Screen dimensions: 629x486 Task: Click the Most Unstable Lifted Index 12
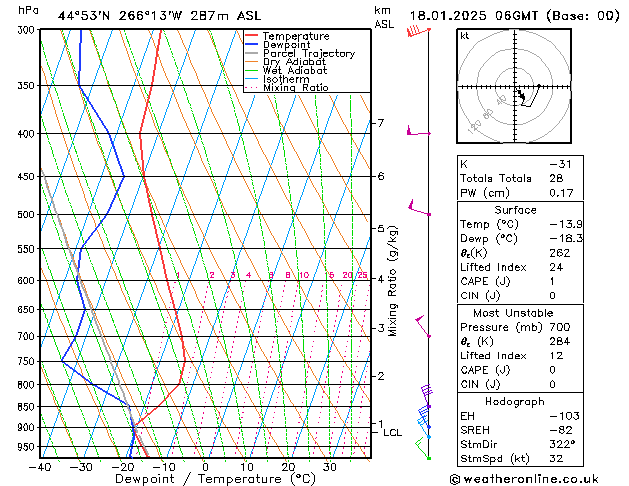click(556, 356)
